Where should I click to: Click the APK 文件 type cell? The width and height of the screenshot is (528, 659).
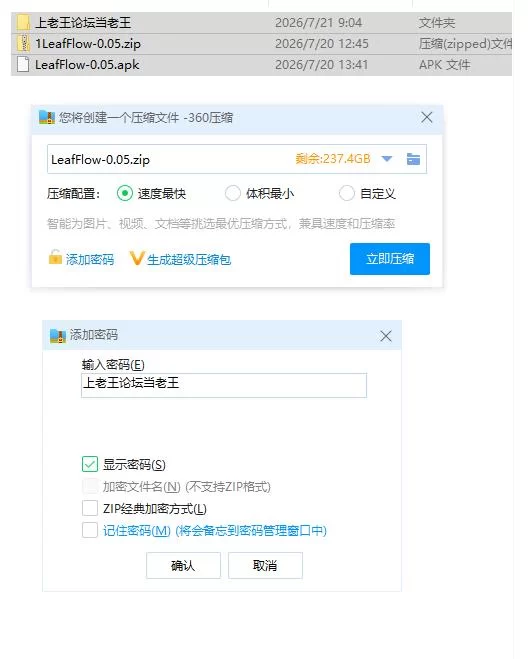tap(444, 65)
